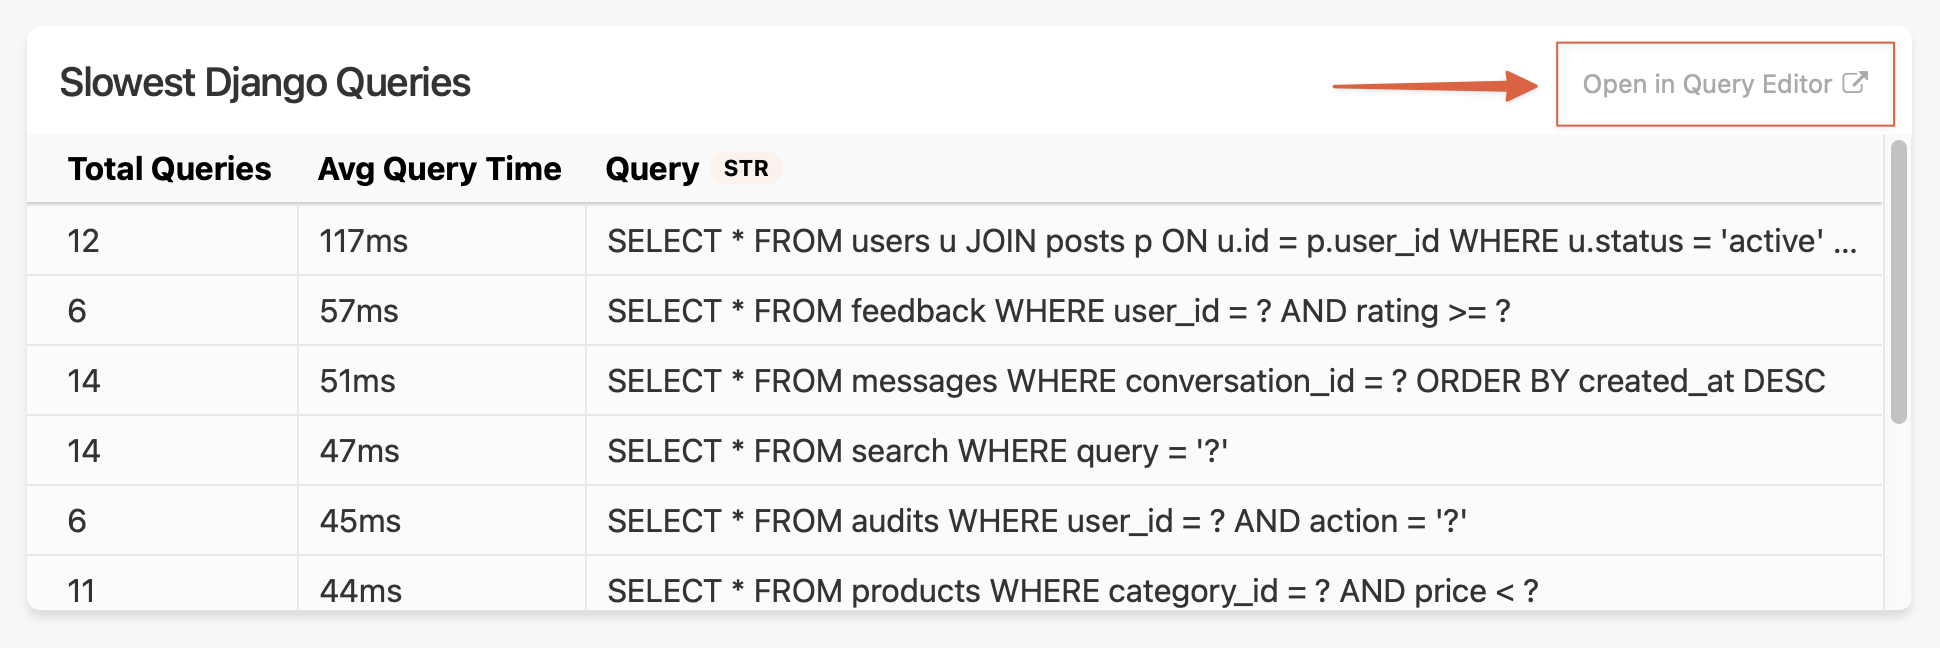Select the 57ms average time cell

pyautogui.click(x=359, y=311)
